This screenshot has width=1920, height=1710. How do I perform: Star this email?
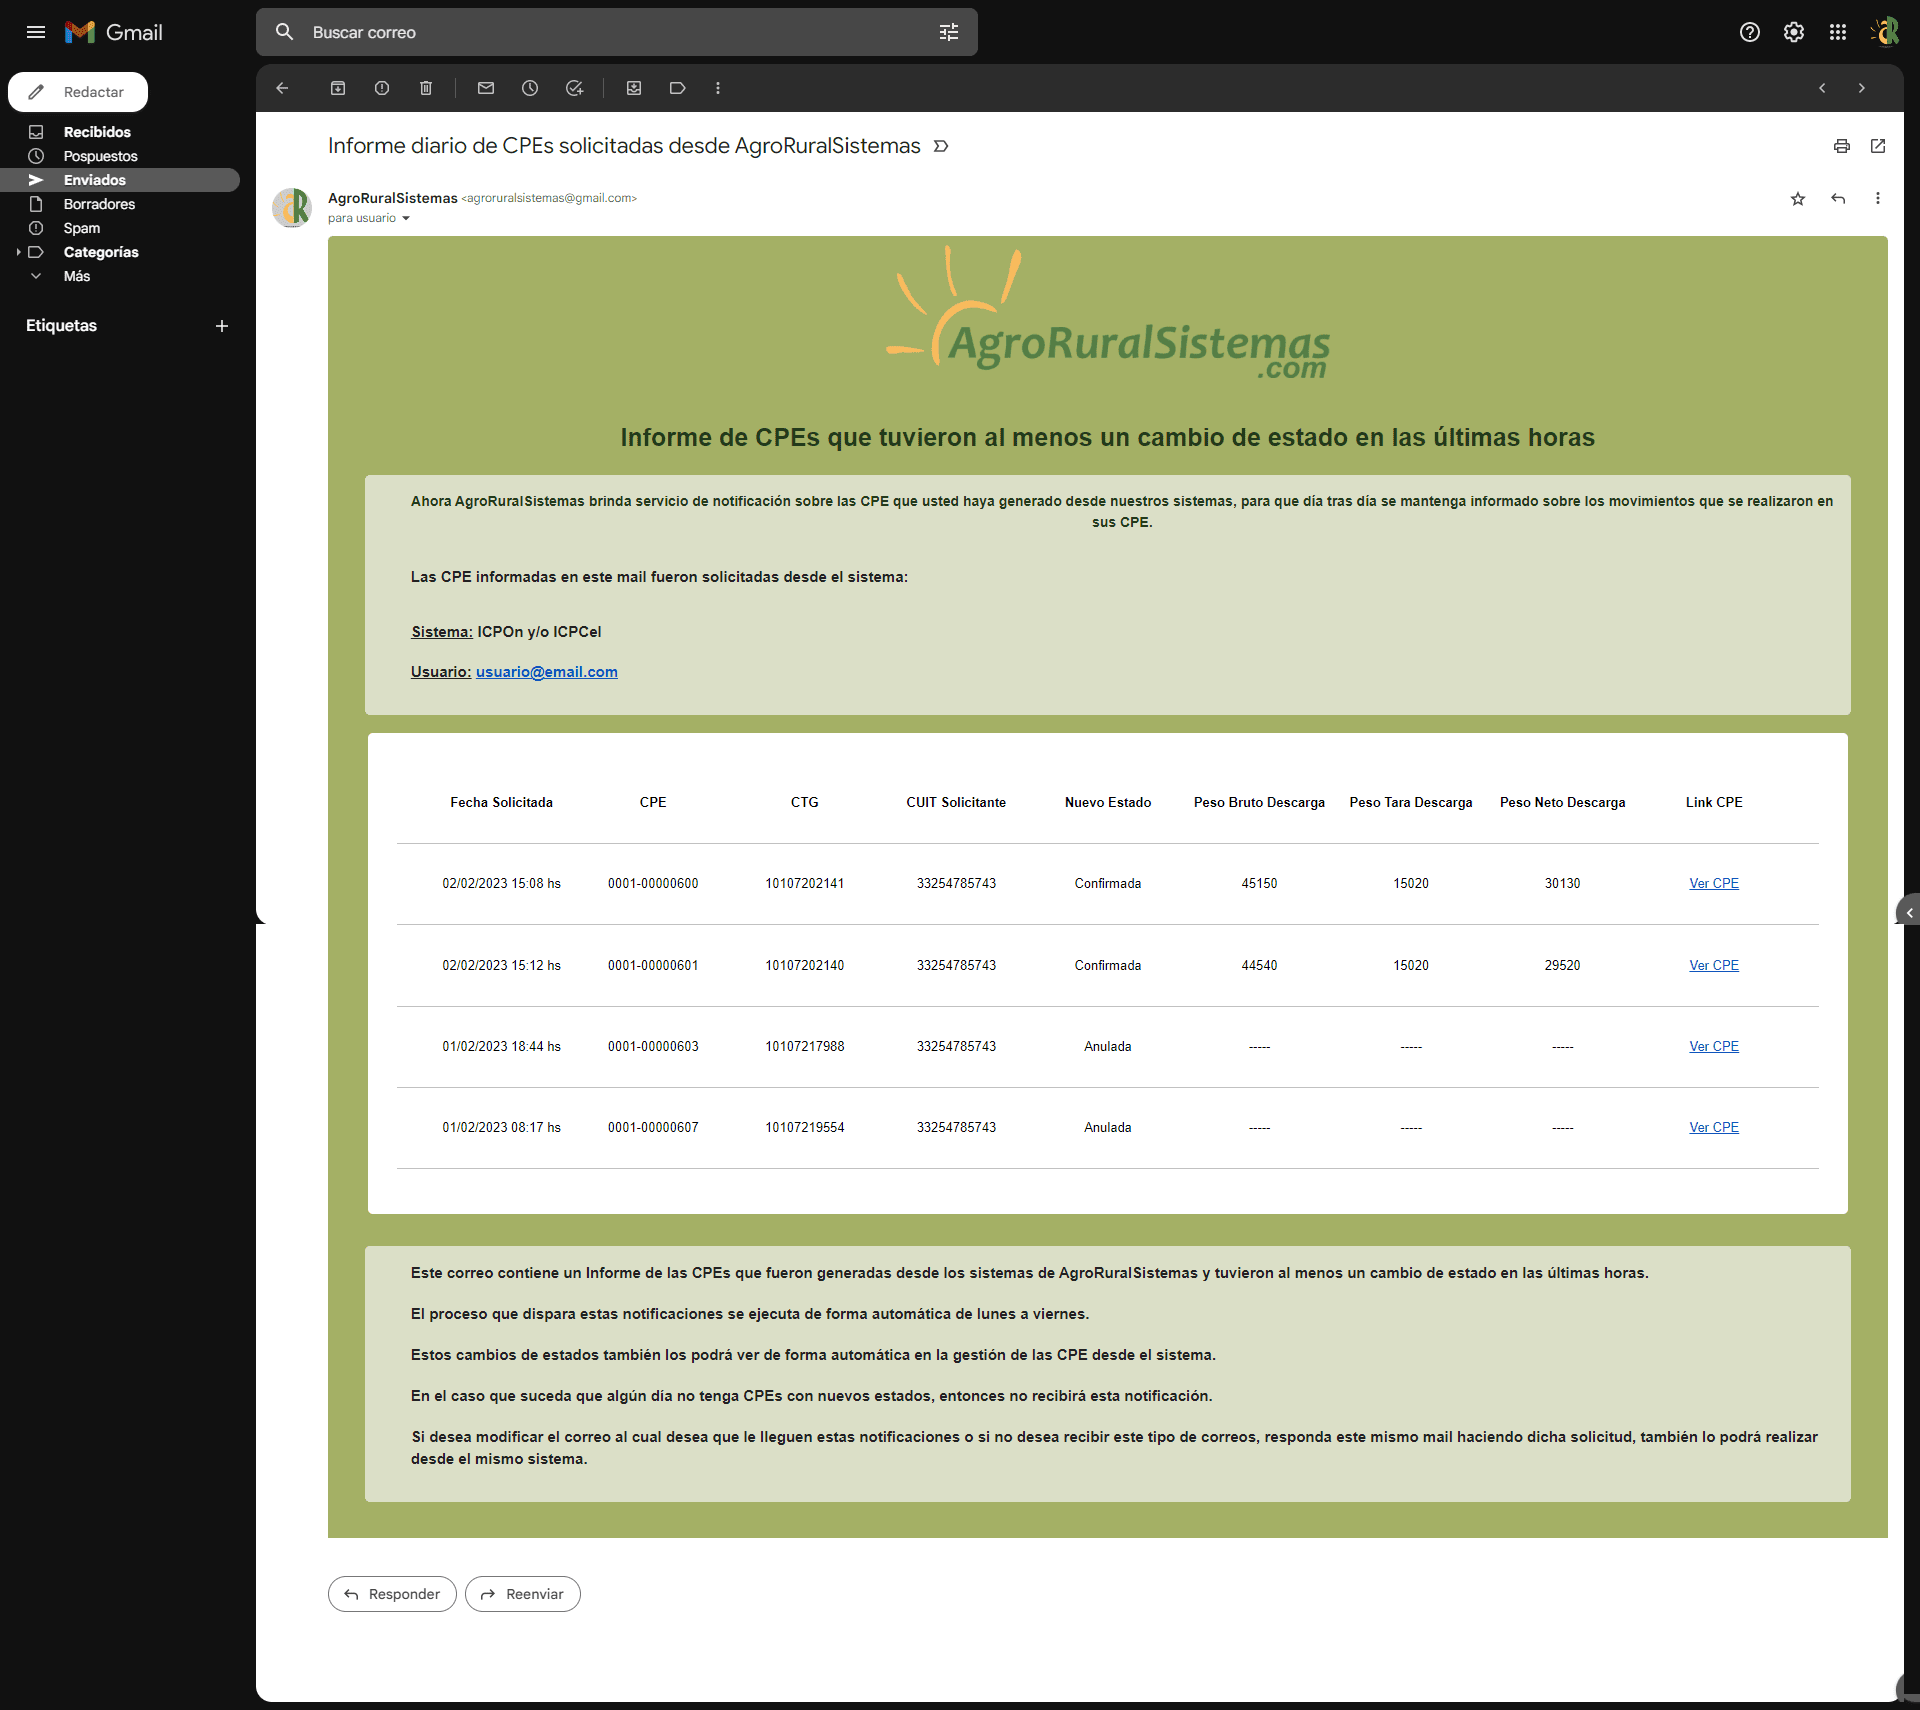pos(1798,198)
